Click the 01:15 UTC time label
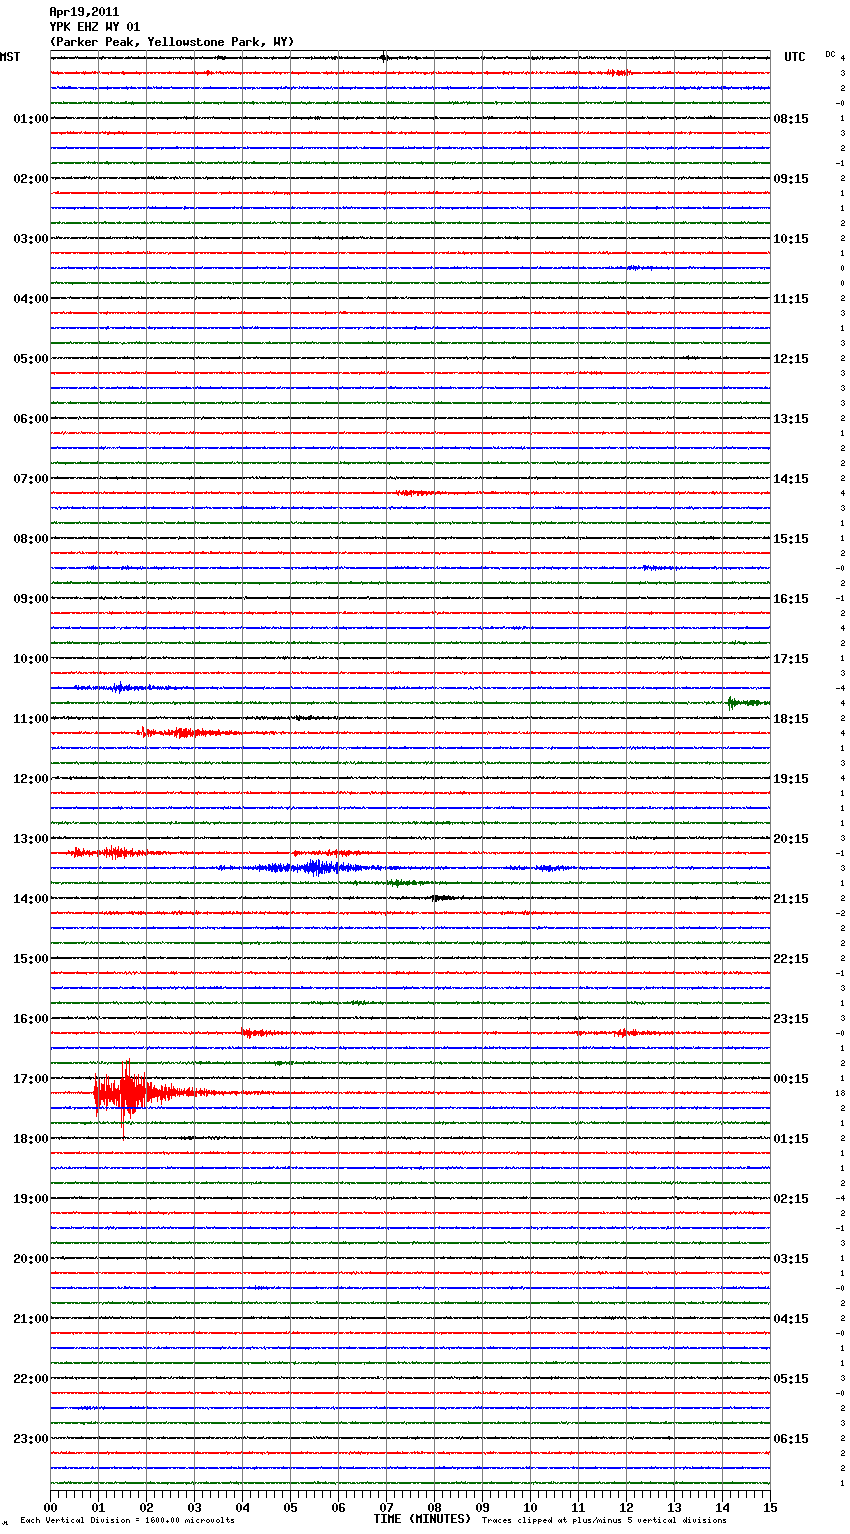This screenshot has width=850, height=1534. click(791, 1139)
